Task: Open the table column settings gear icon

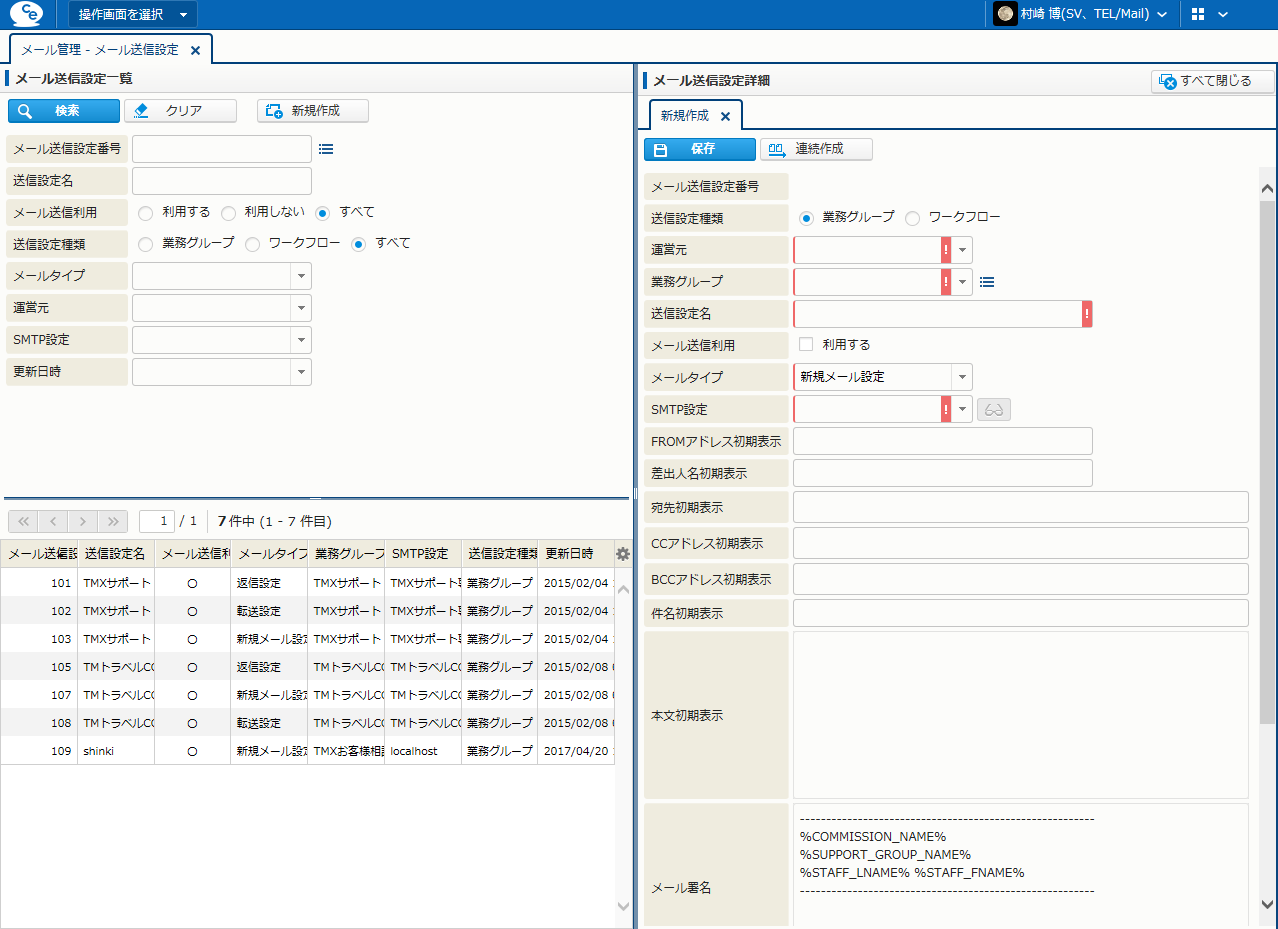Action: 623,554
